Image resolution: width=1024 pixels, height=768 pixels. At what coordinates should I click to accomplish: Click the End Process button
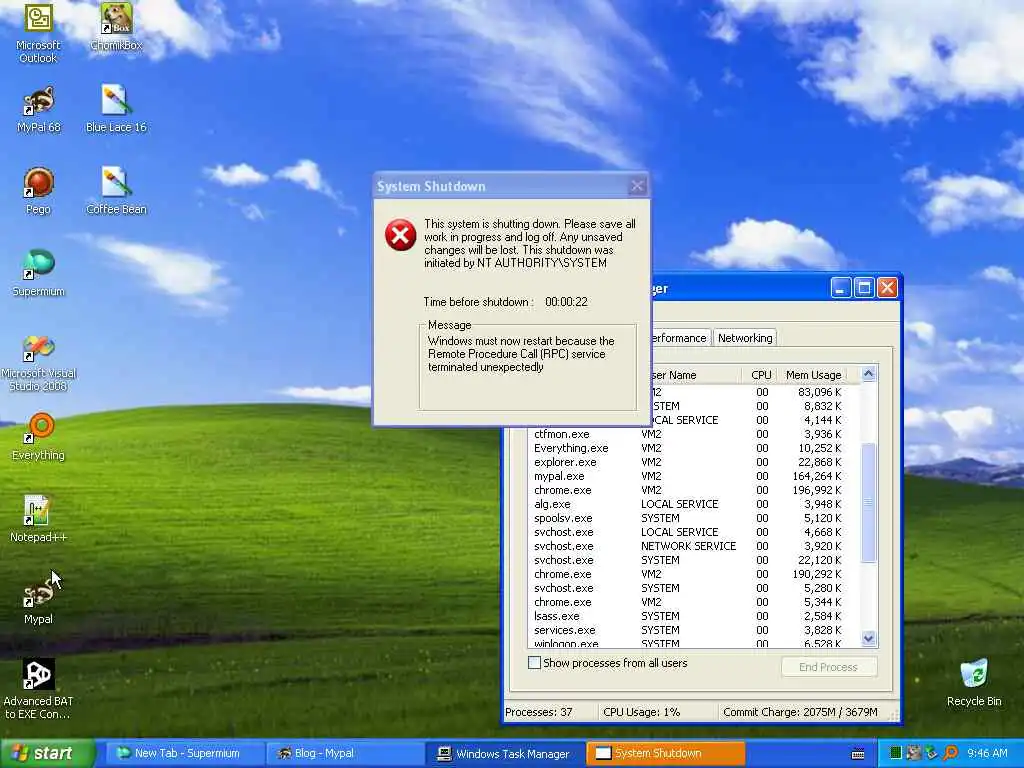coord(828,667)
